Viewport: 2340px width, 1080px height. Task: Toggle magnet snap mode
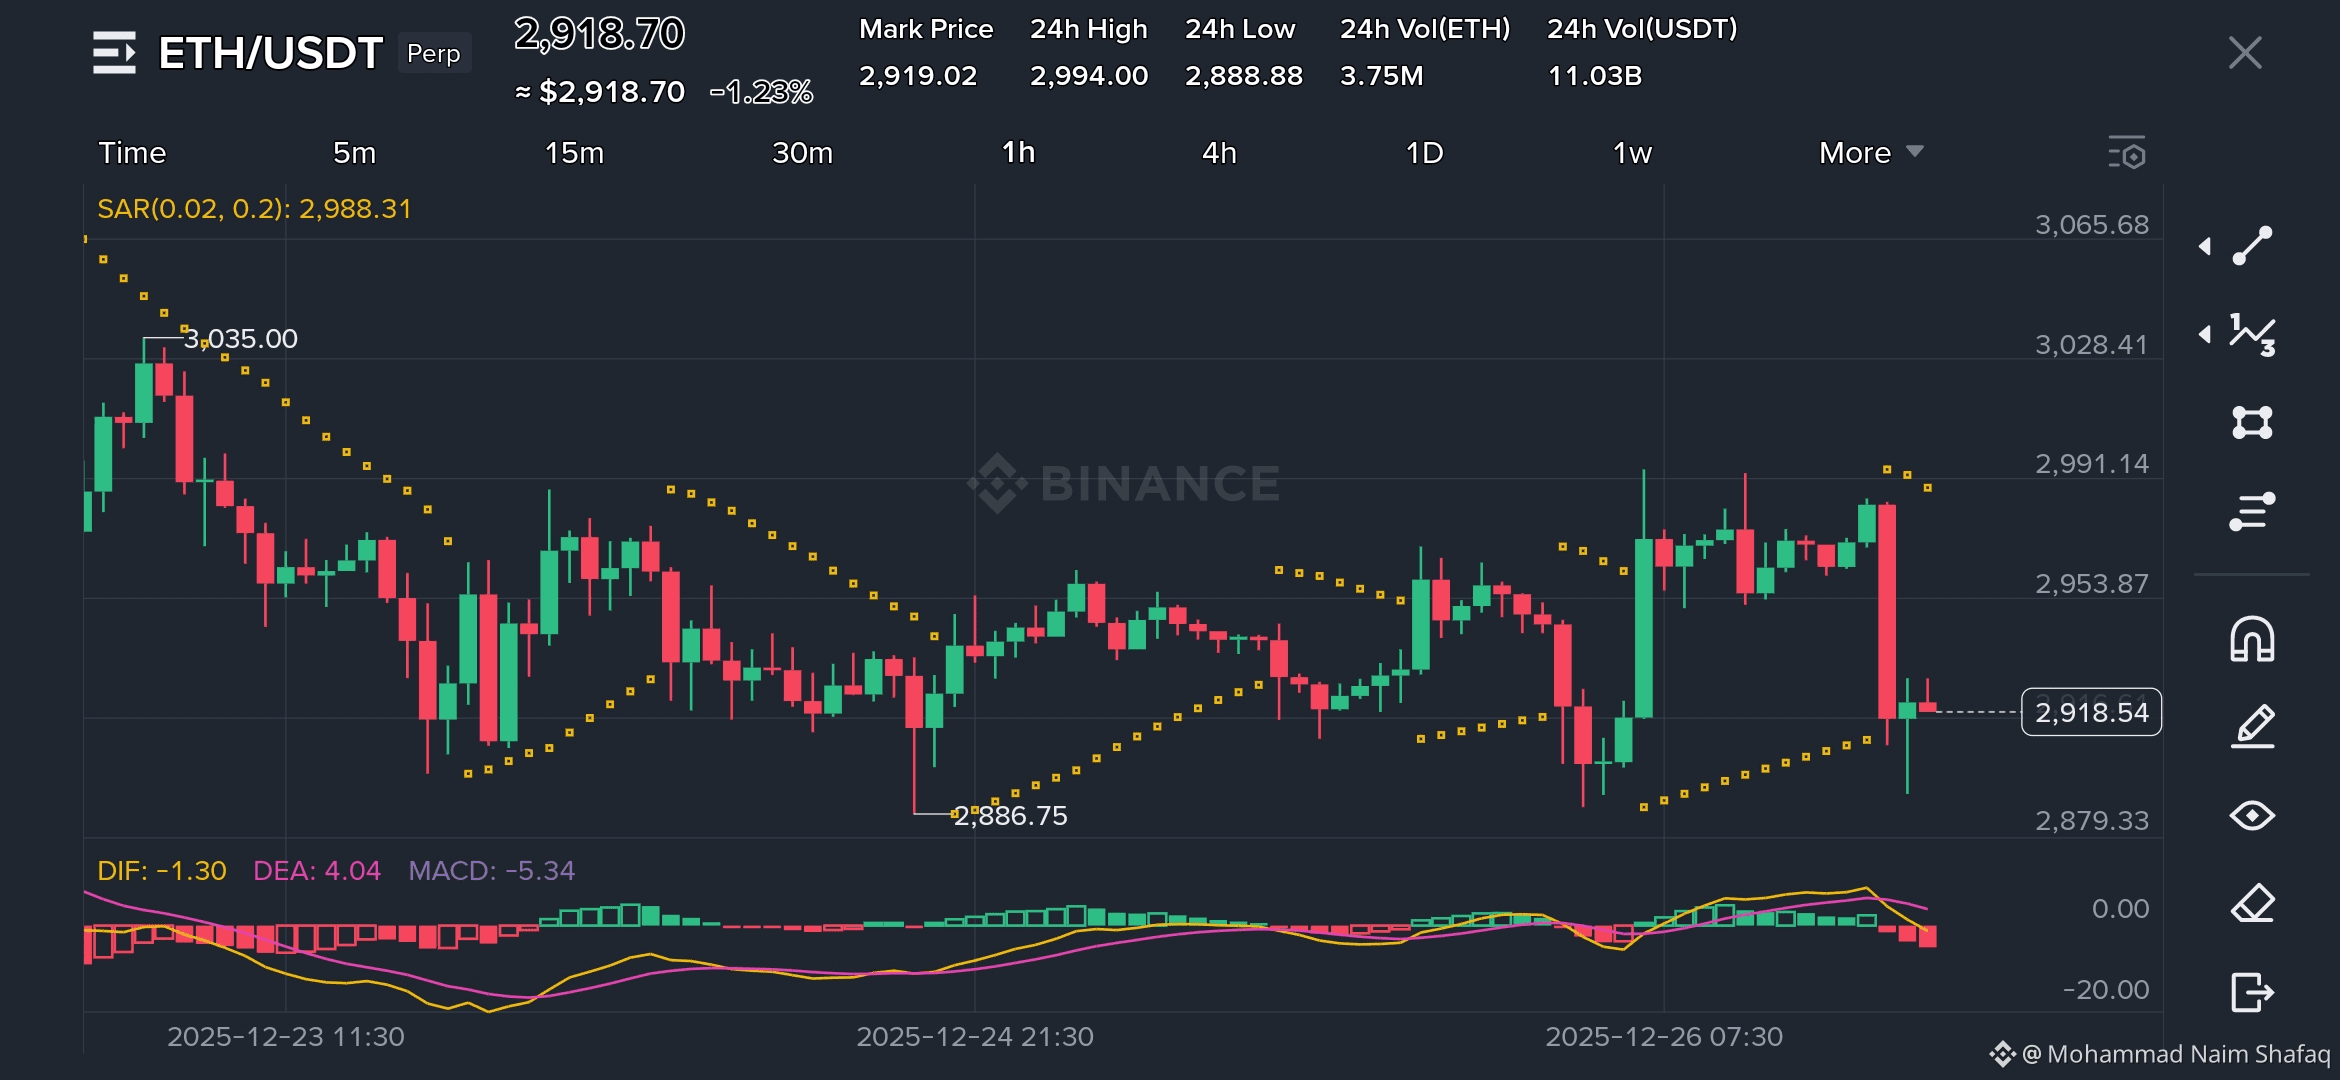tap(2252, 640)
